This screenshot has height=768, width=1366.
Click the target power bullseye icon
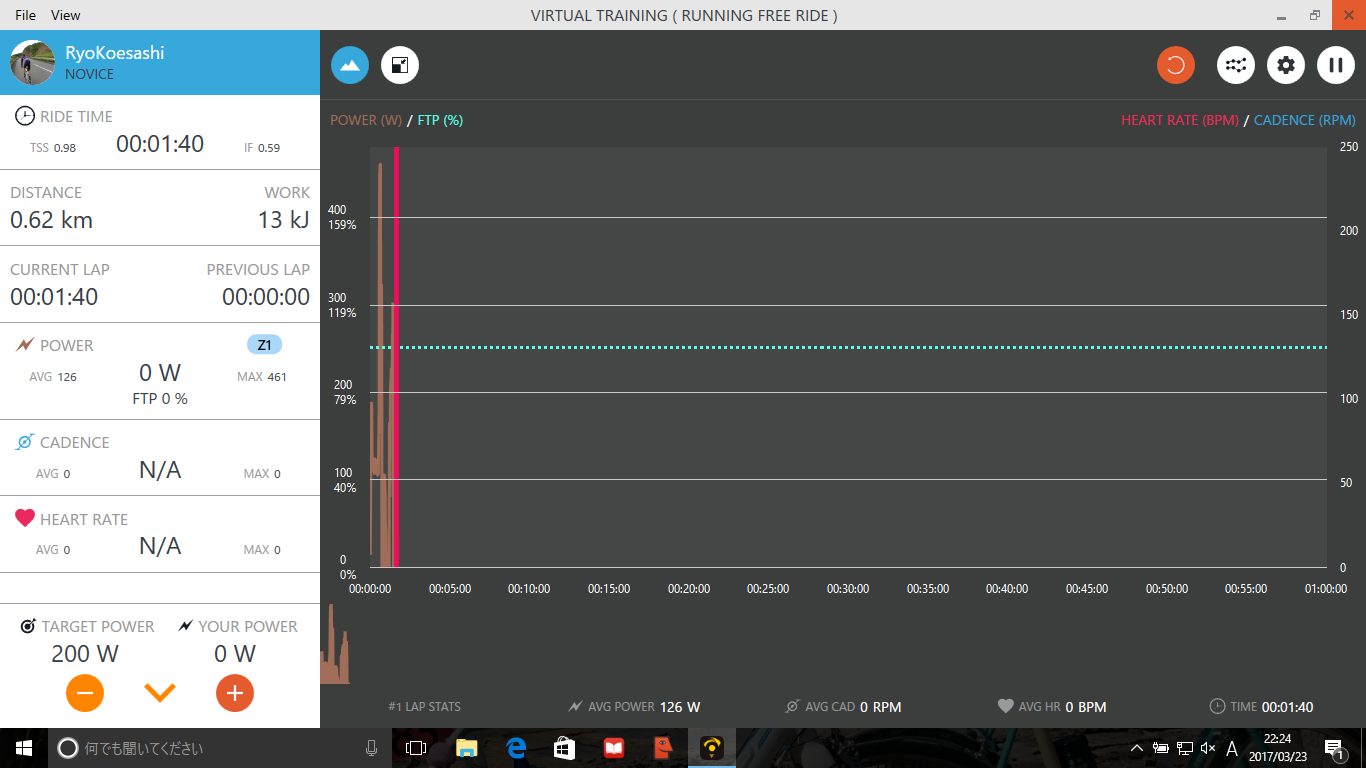coord(28,626)
